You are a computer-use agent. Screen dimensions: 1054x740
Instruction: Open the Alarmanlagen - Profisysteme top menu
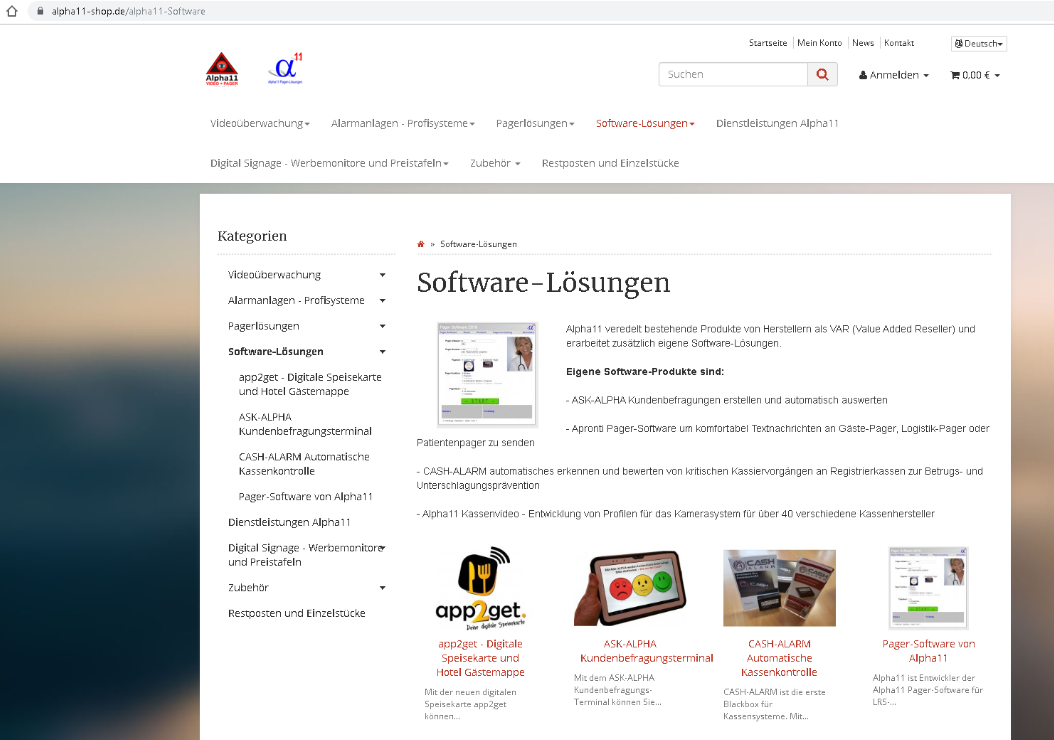click(403, 124)
